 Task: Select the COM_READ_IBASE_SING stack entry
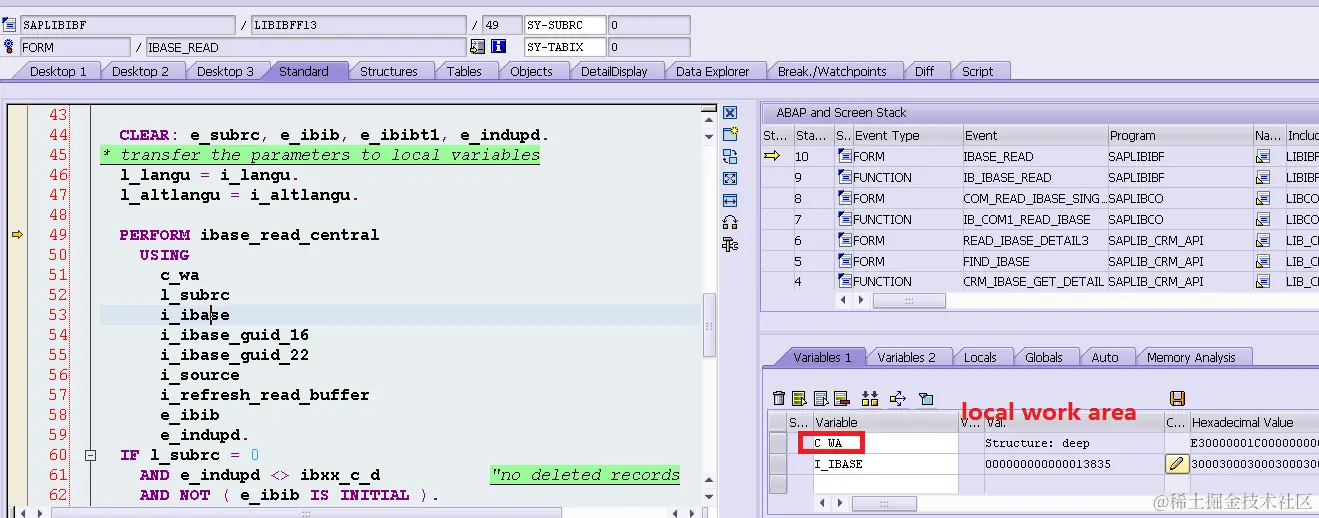pyautogui.click(x=1035, y=198)
